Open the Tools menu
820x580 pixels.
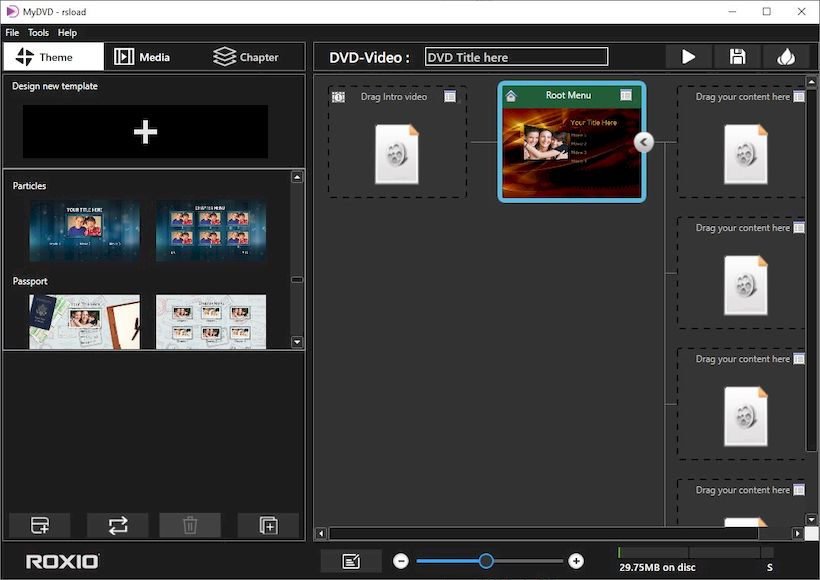point(38,32)
